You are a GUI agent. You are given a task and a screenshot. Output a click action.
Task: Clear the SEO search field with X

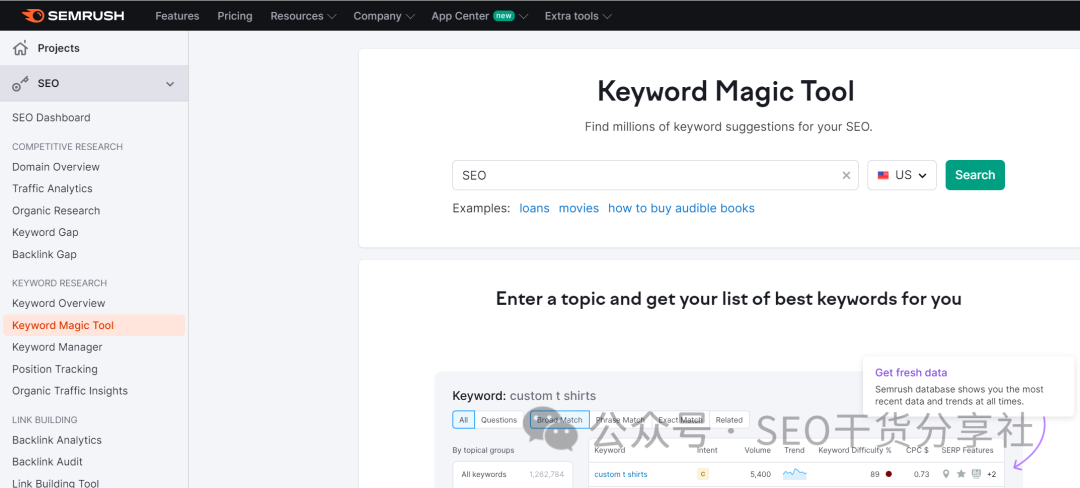(847, 176)
